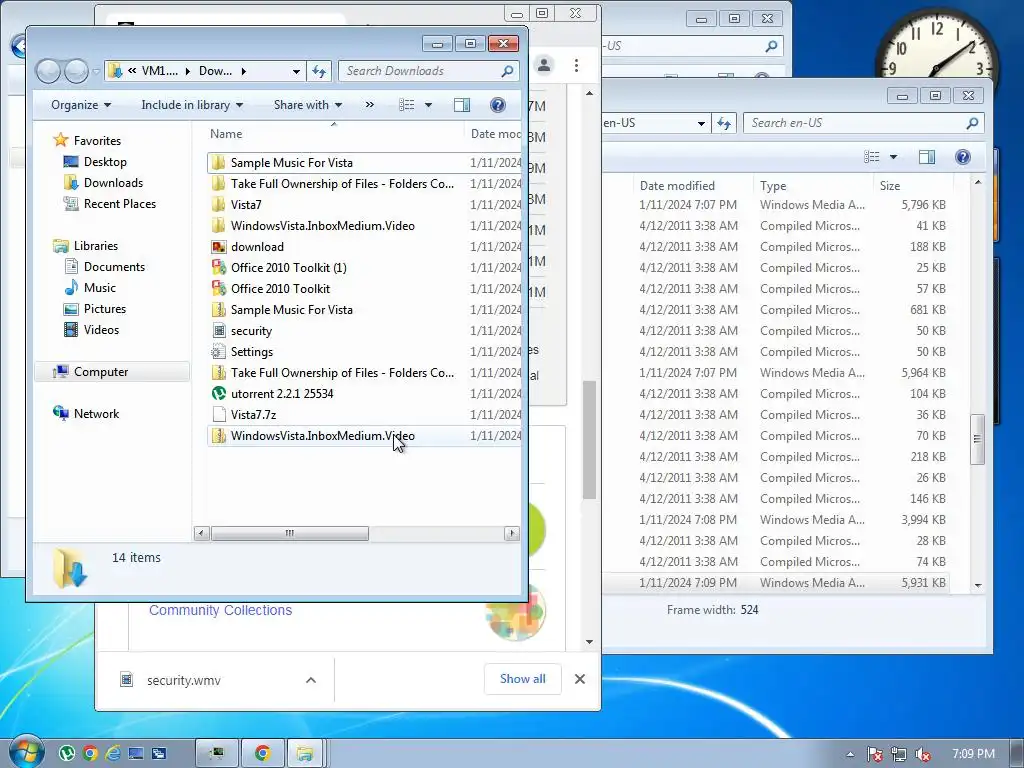Open Desktop in Favorites
Viewport: 1024px width, 768px height.
(104, 162)
